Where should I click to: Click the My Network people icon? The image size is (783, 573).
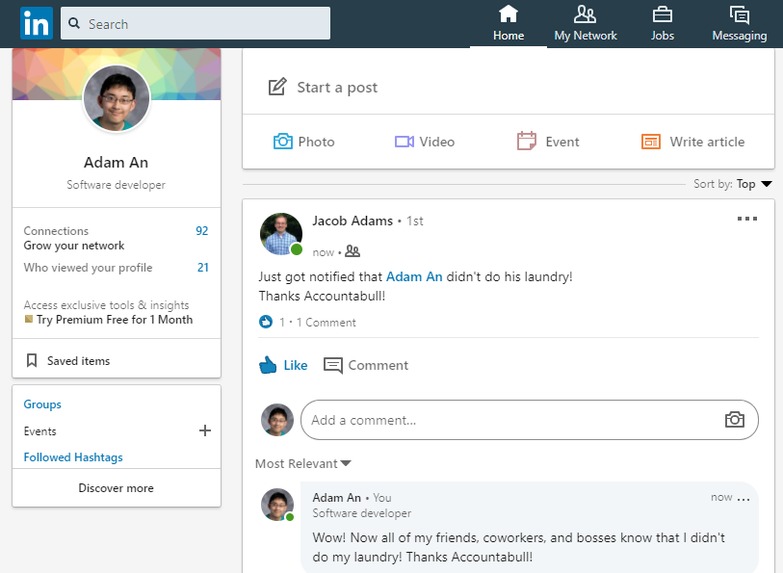585,14
